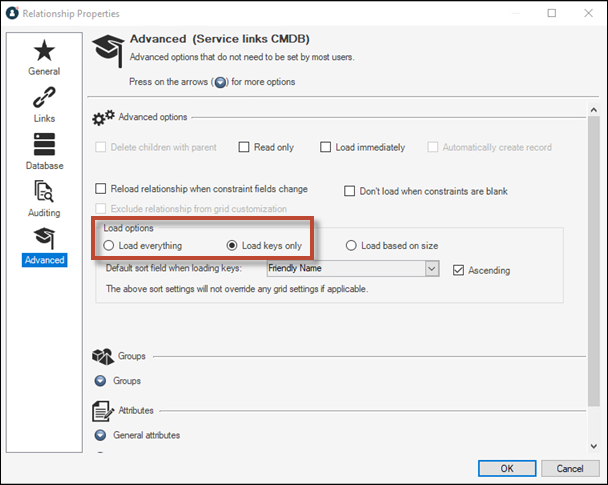Toggle Reload relationship when constraint fields change
608x485 pixels.
click(101, 189)
